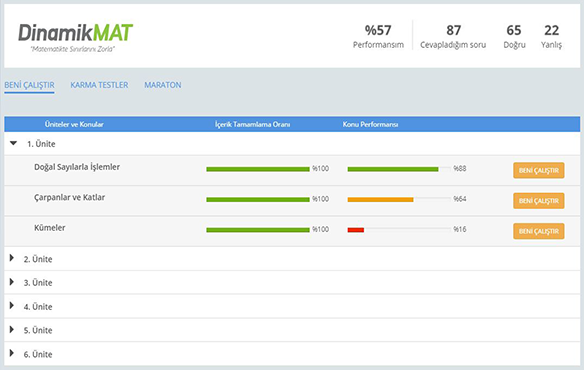Collapse the 1. Ünite section arrow
The image size is (584, 370).
point(13,143)
